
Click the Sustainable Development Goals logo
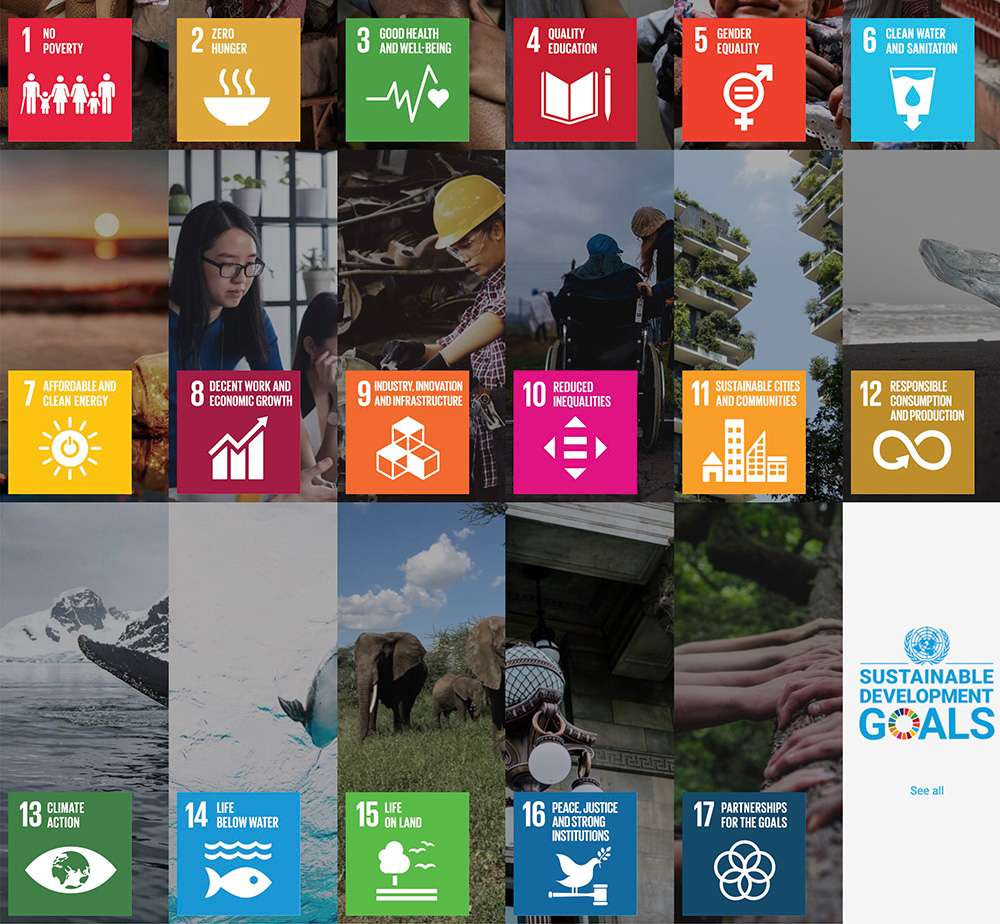coord(927,684)
